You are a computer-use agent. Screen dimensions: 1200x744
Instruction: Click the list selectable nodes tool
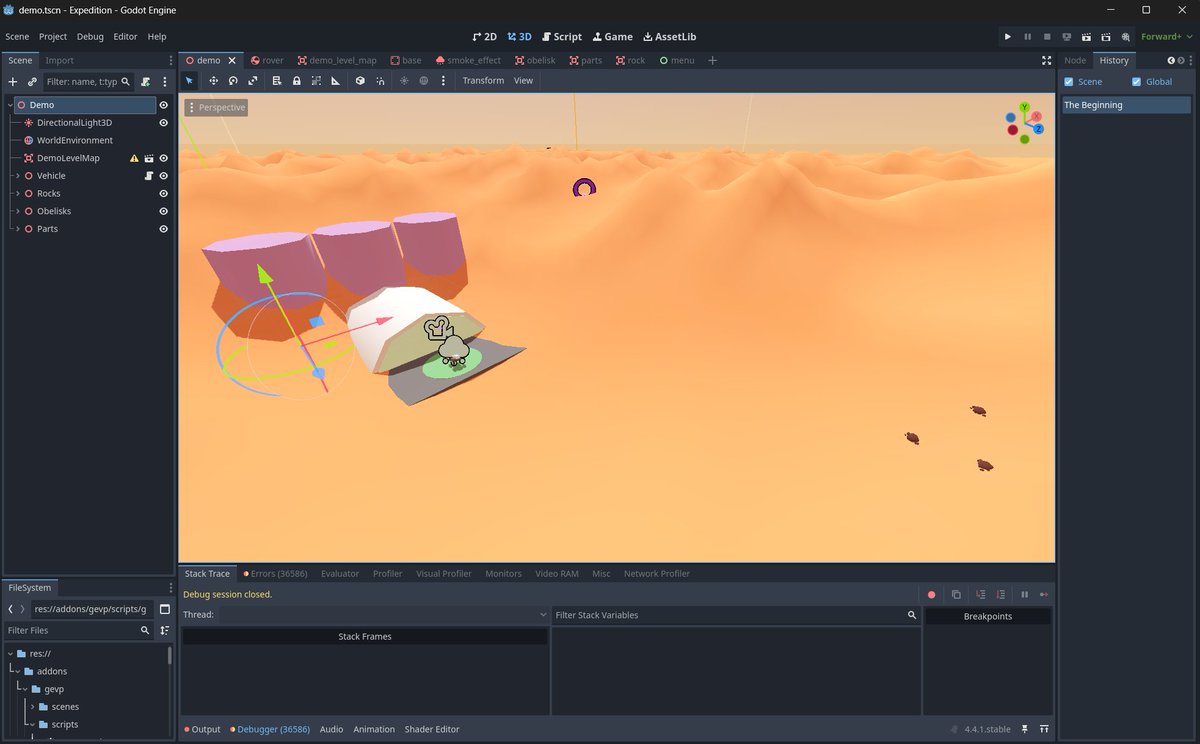277,80
